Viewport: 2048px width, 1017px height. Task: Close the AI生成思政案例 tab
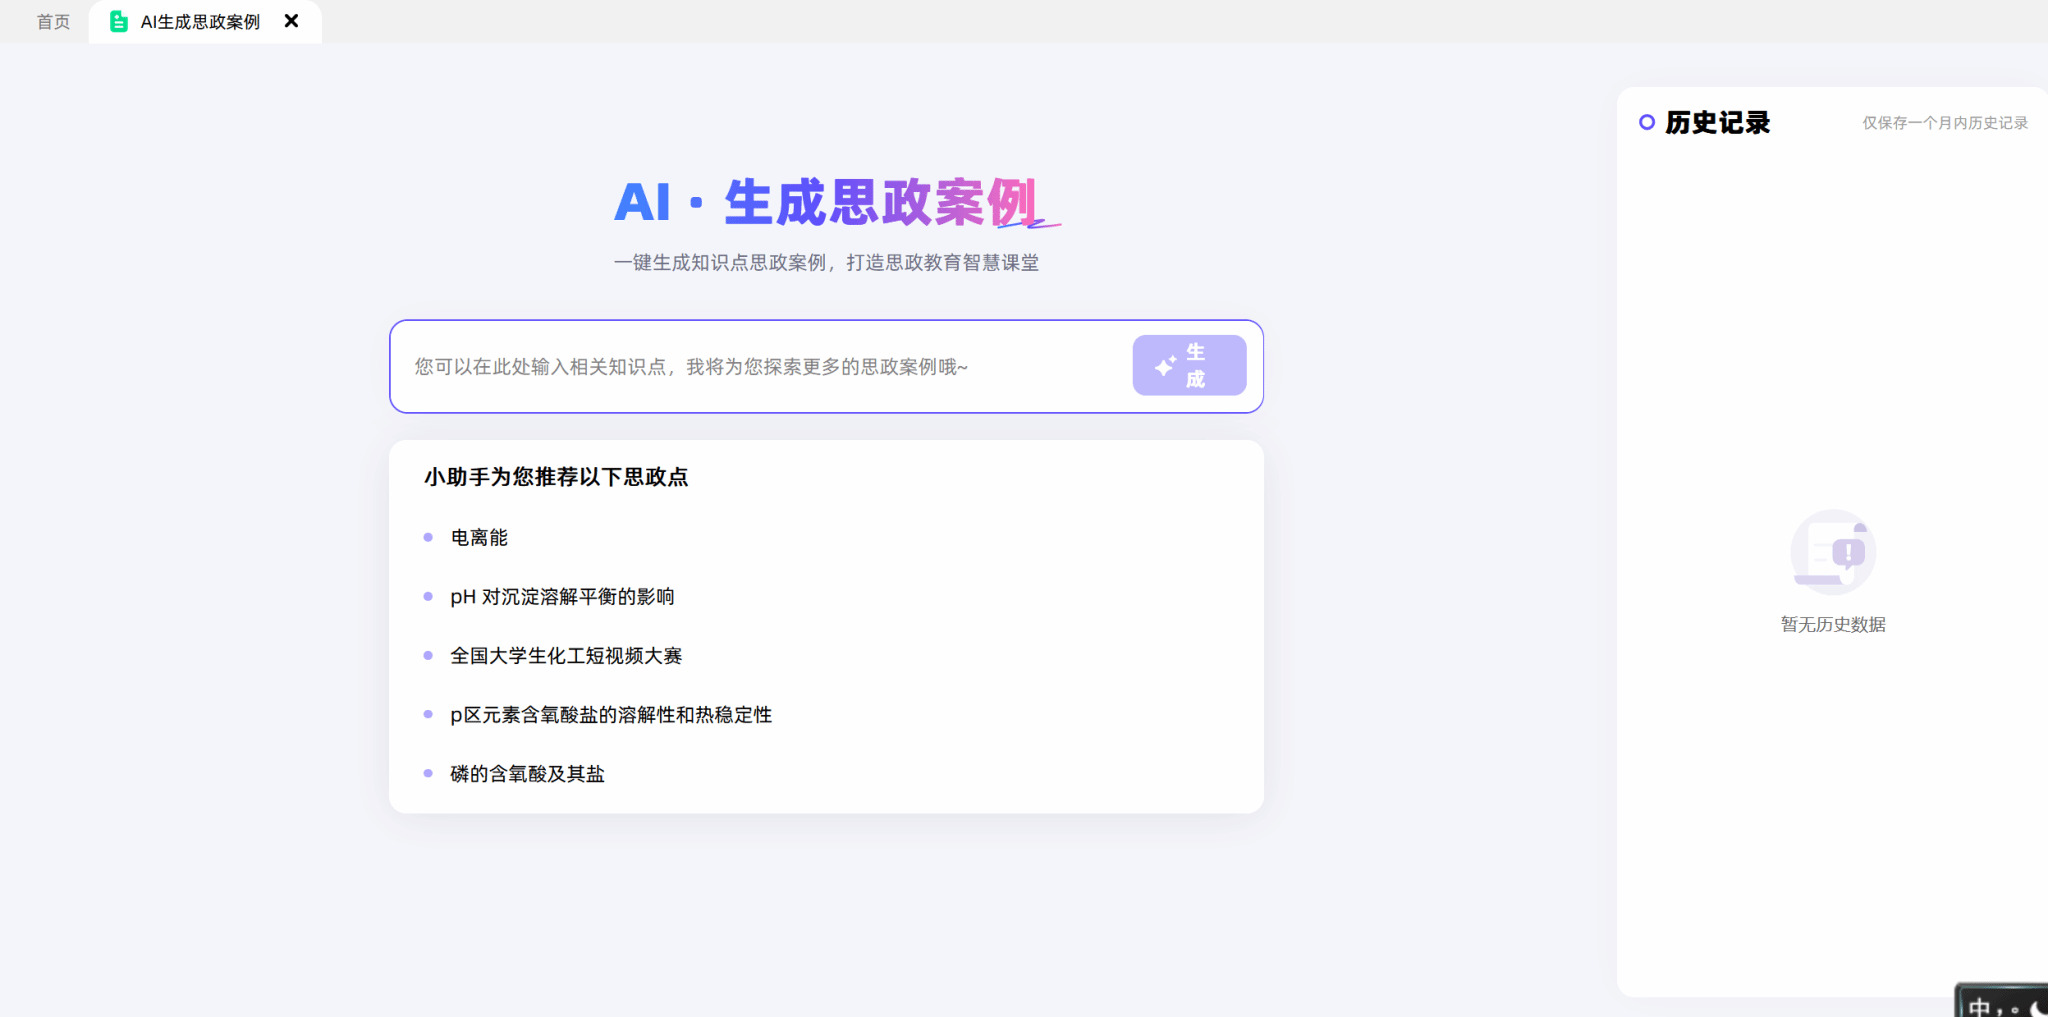coord(291,21)
